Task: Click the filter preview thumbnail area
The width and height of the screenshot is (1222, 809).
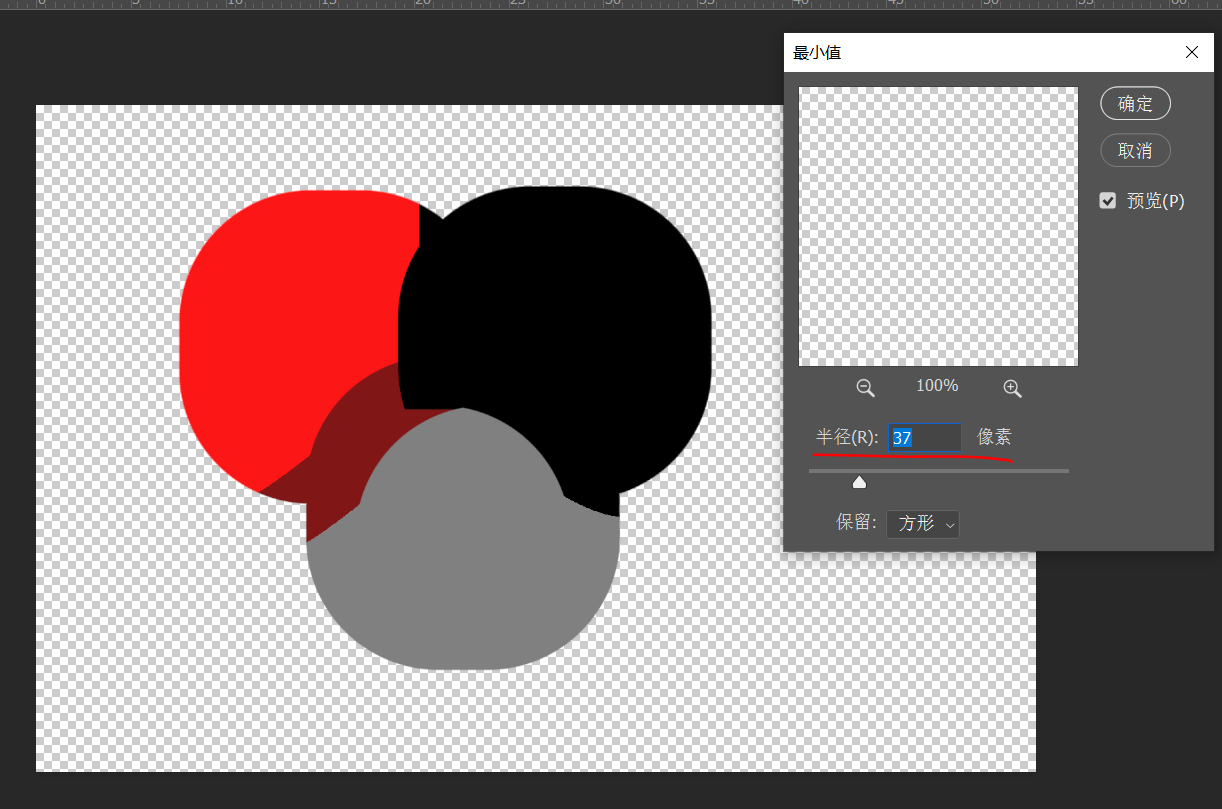Action: click(938, 226)
